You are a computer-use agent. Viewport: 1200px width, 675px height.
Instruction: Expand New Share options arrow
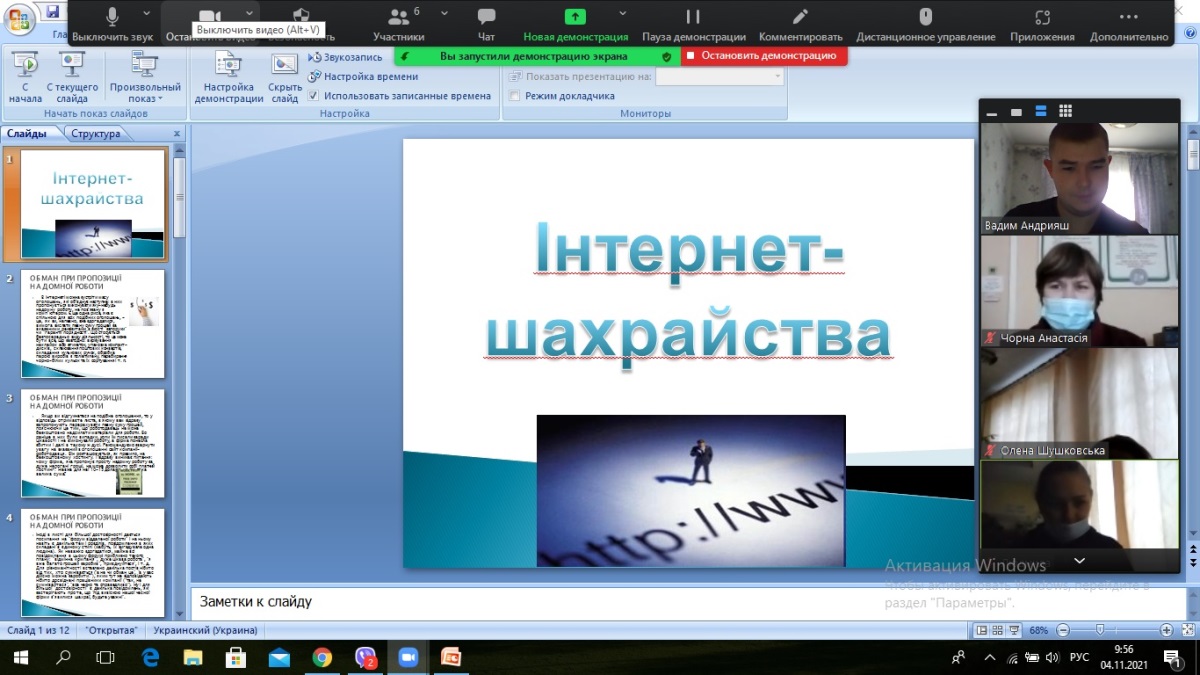tap(623, 14)
